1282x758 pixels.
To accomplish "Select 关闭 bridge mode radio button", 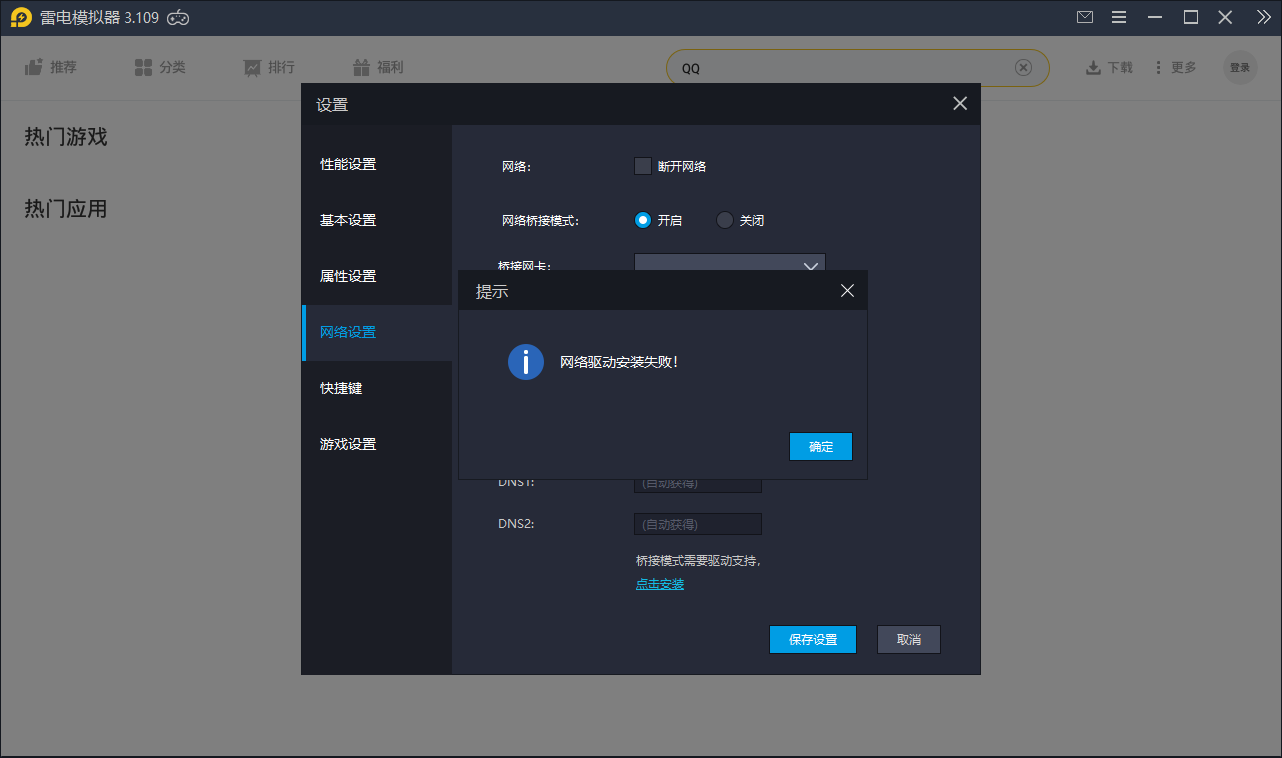I will click(725, 220).
